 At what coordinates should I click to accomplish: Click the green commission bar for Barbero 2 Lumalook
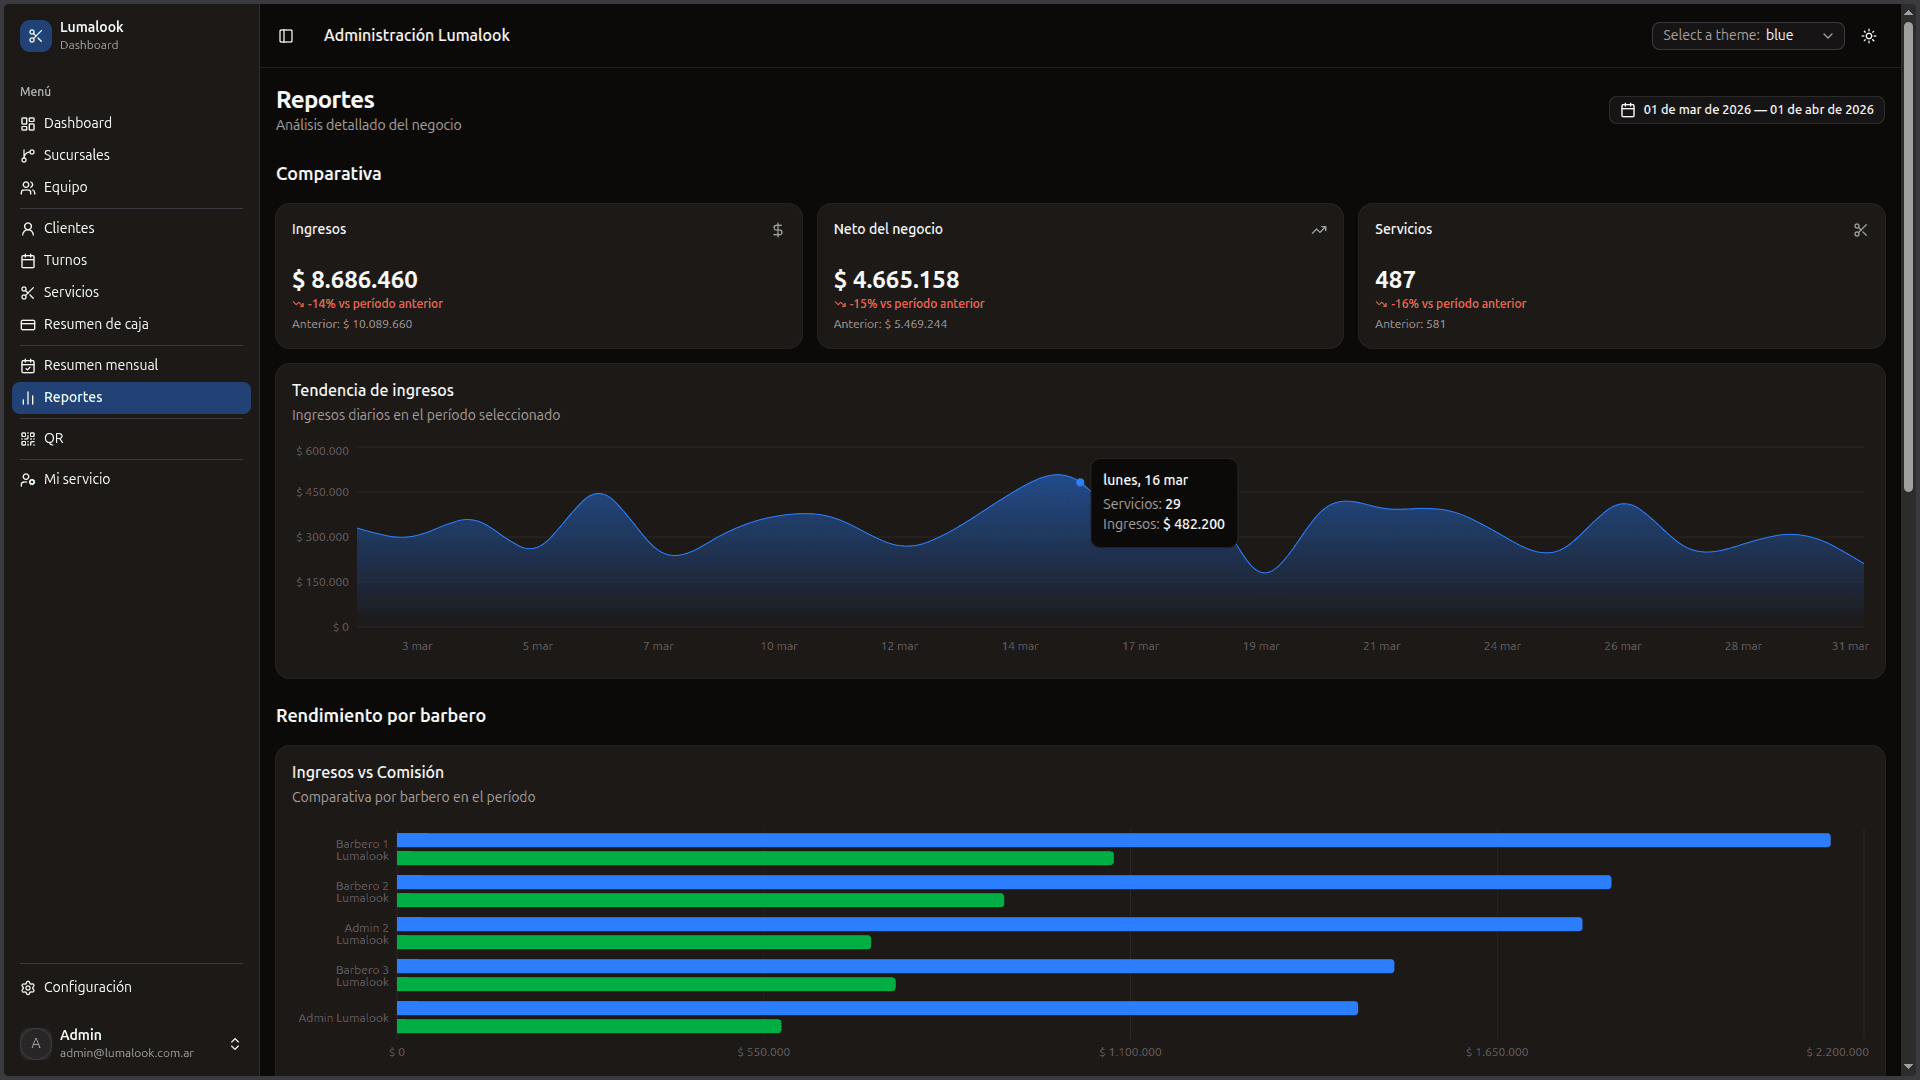pyautogui.click(x=700, y=900)
